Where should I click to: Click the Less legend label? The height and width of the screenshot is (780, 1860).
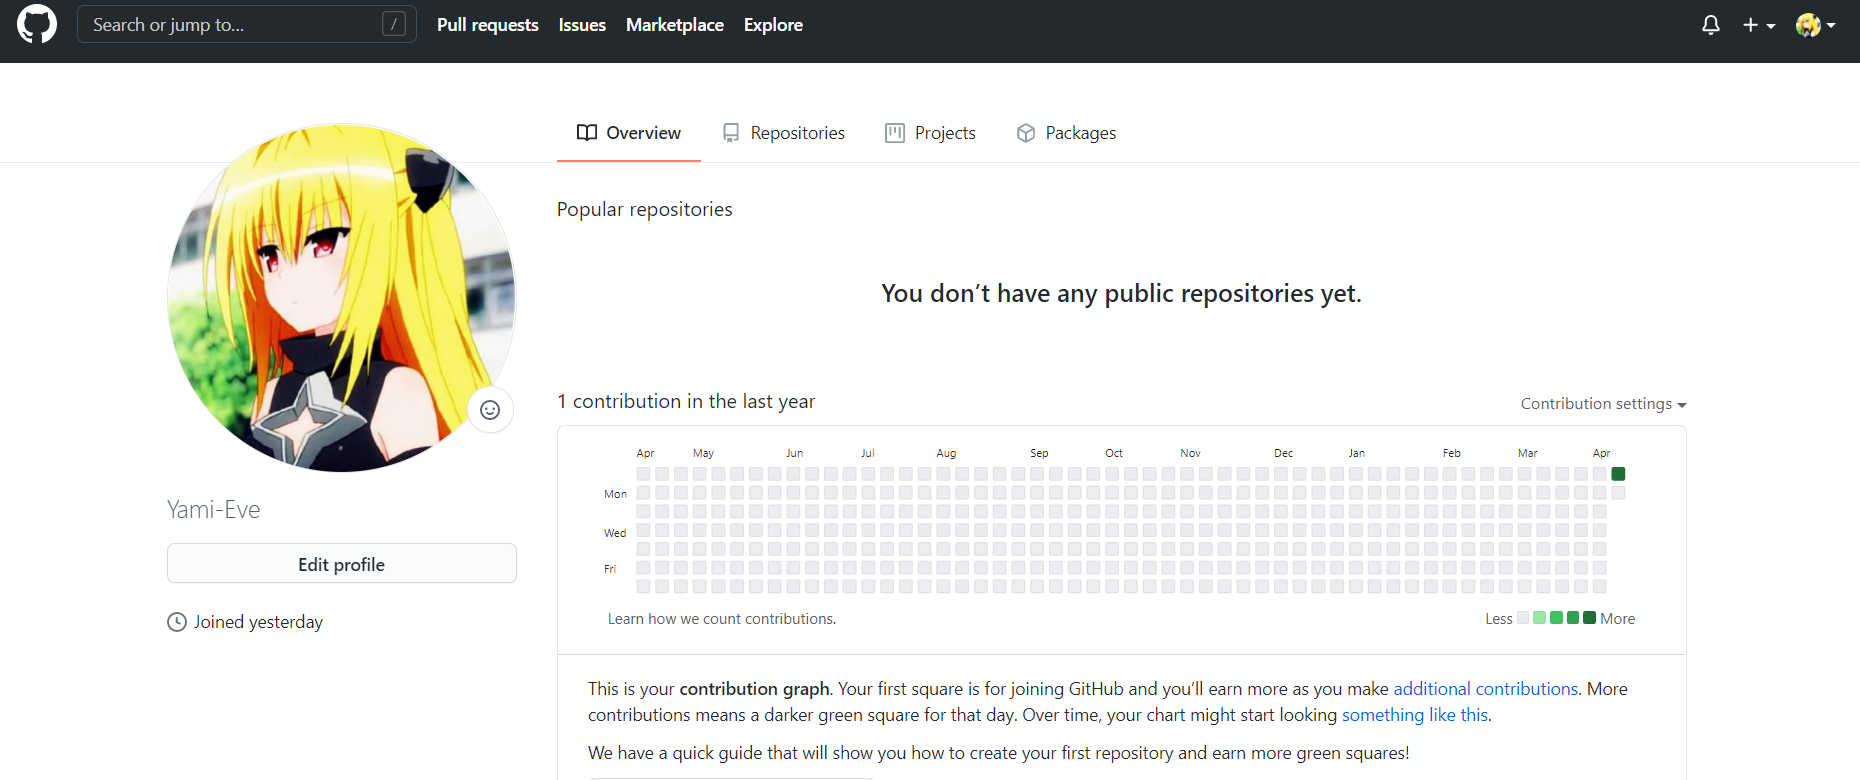click(x=1499, y=619)
